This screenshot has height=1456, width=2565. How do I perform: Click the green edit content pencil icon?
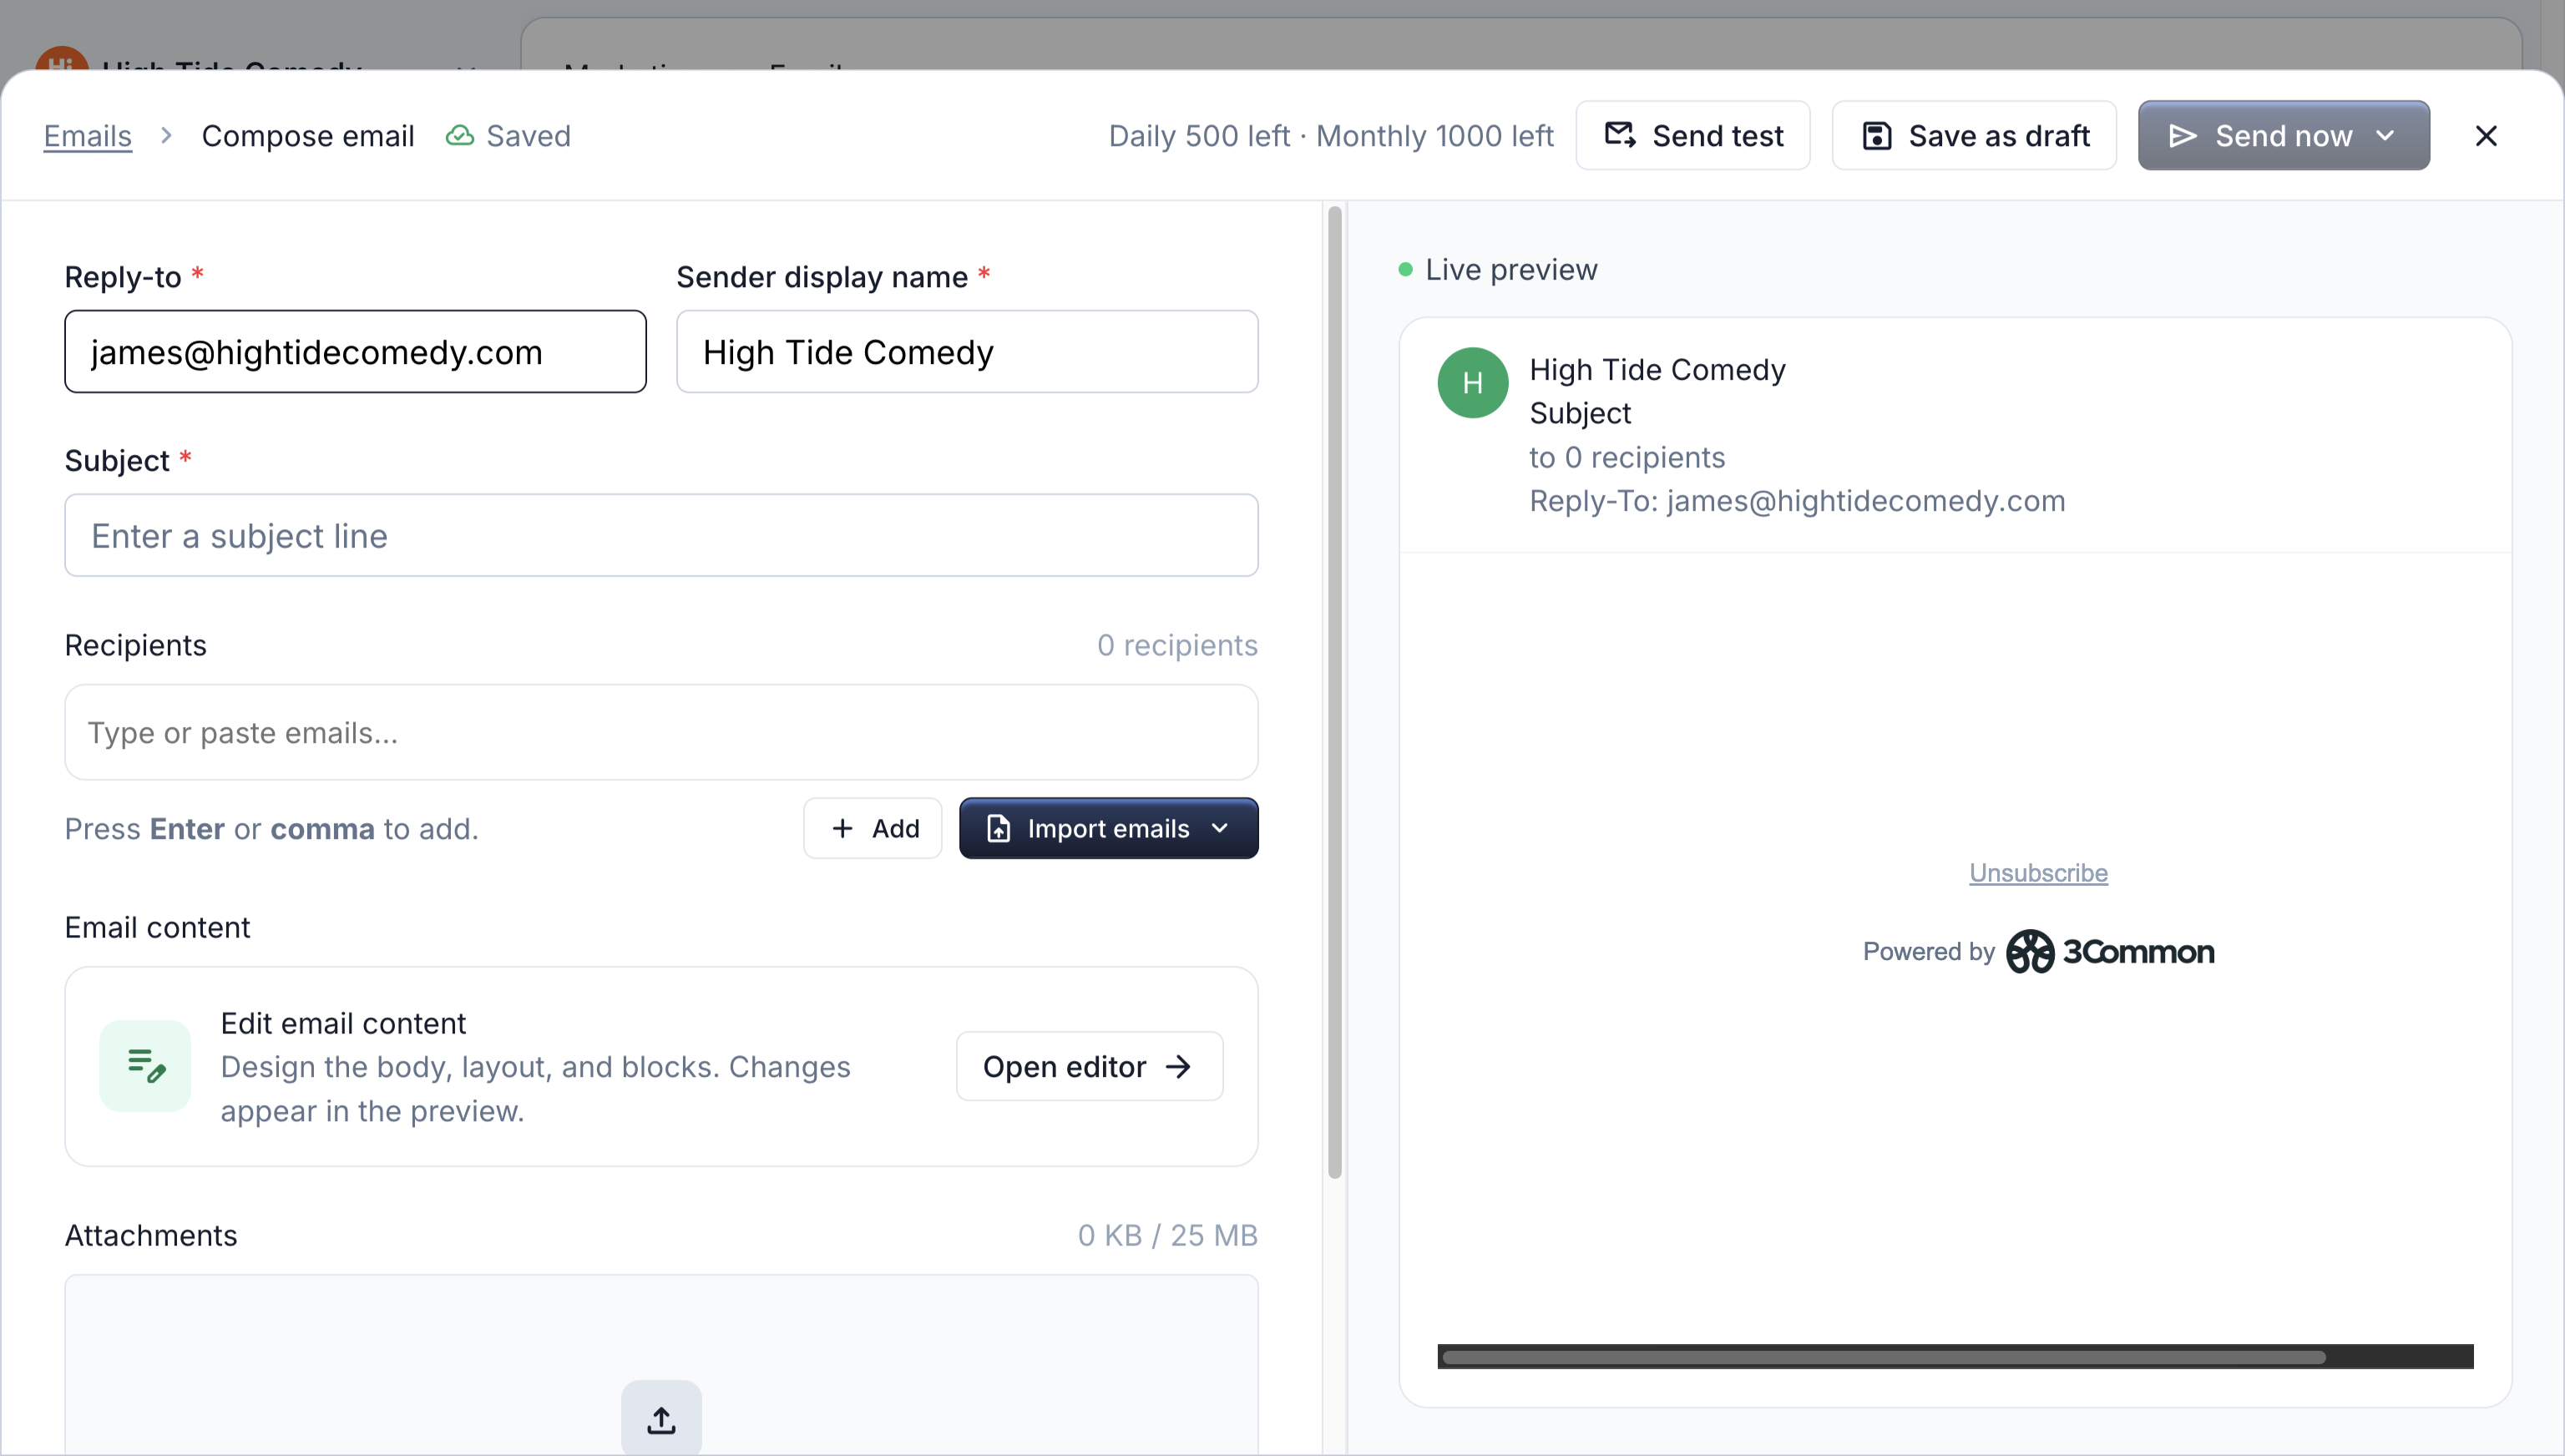coord(145,1066)
